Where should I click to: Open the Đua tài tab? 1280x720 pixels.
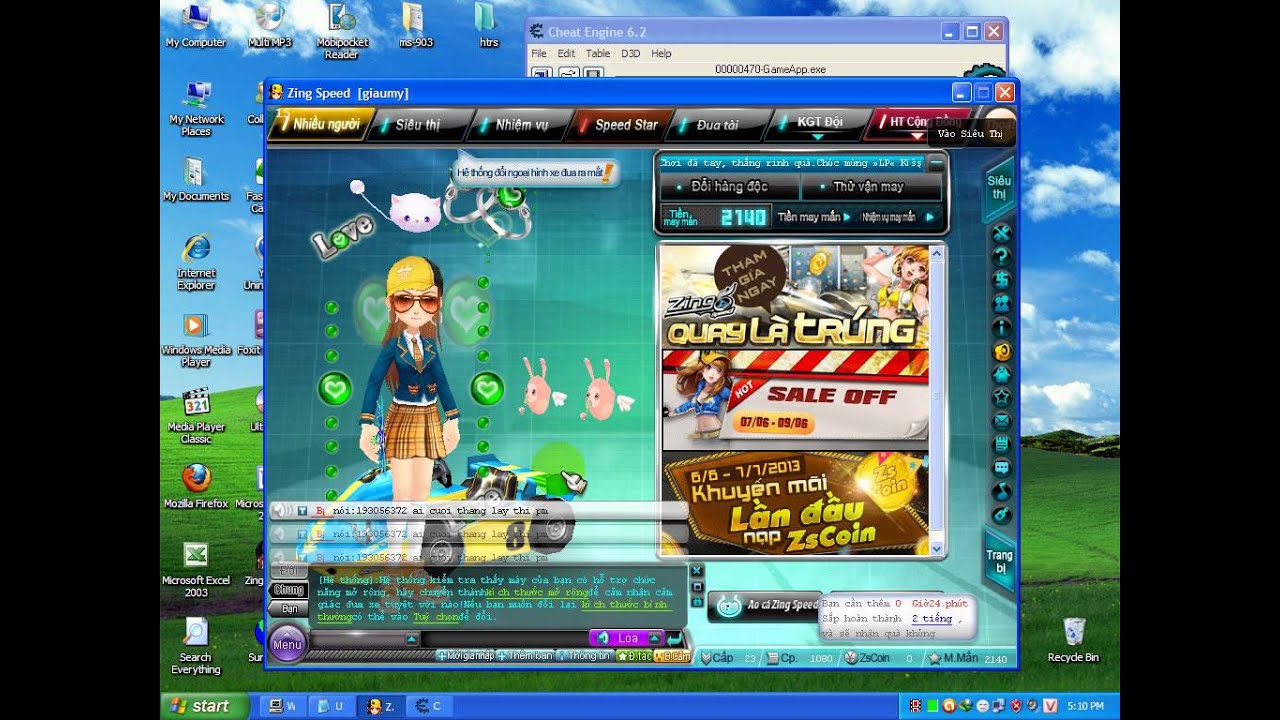tap(716, 125)
